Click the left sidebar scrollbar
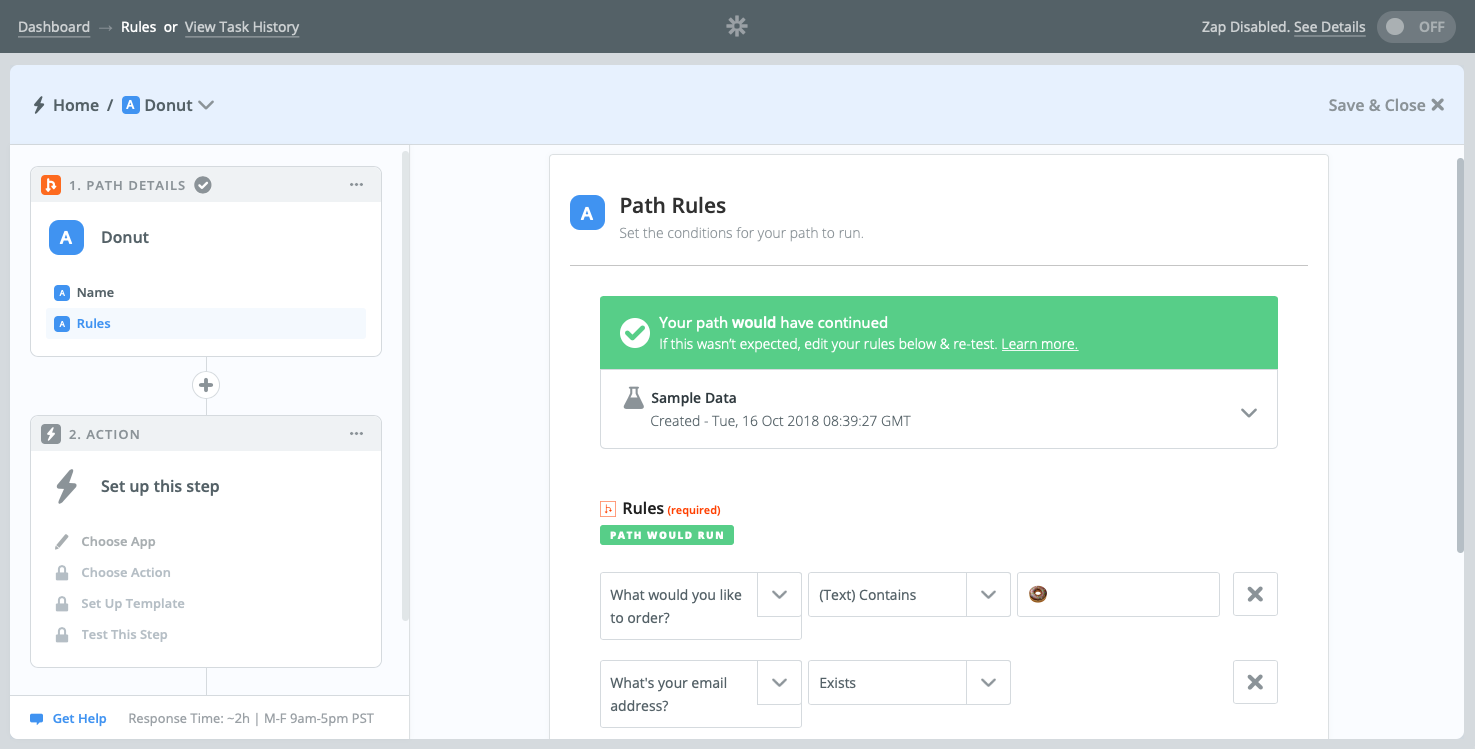 [405, 385]
